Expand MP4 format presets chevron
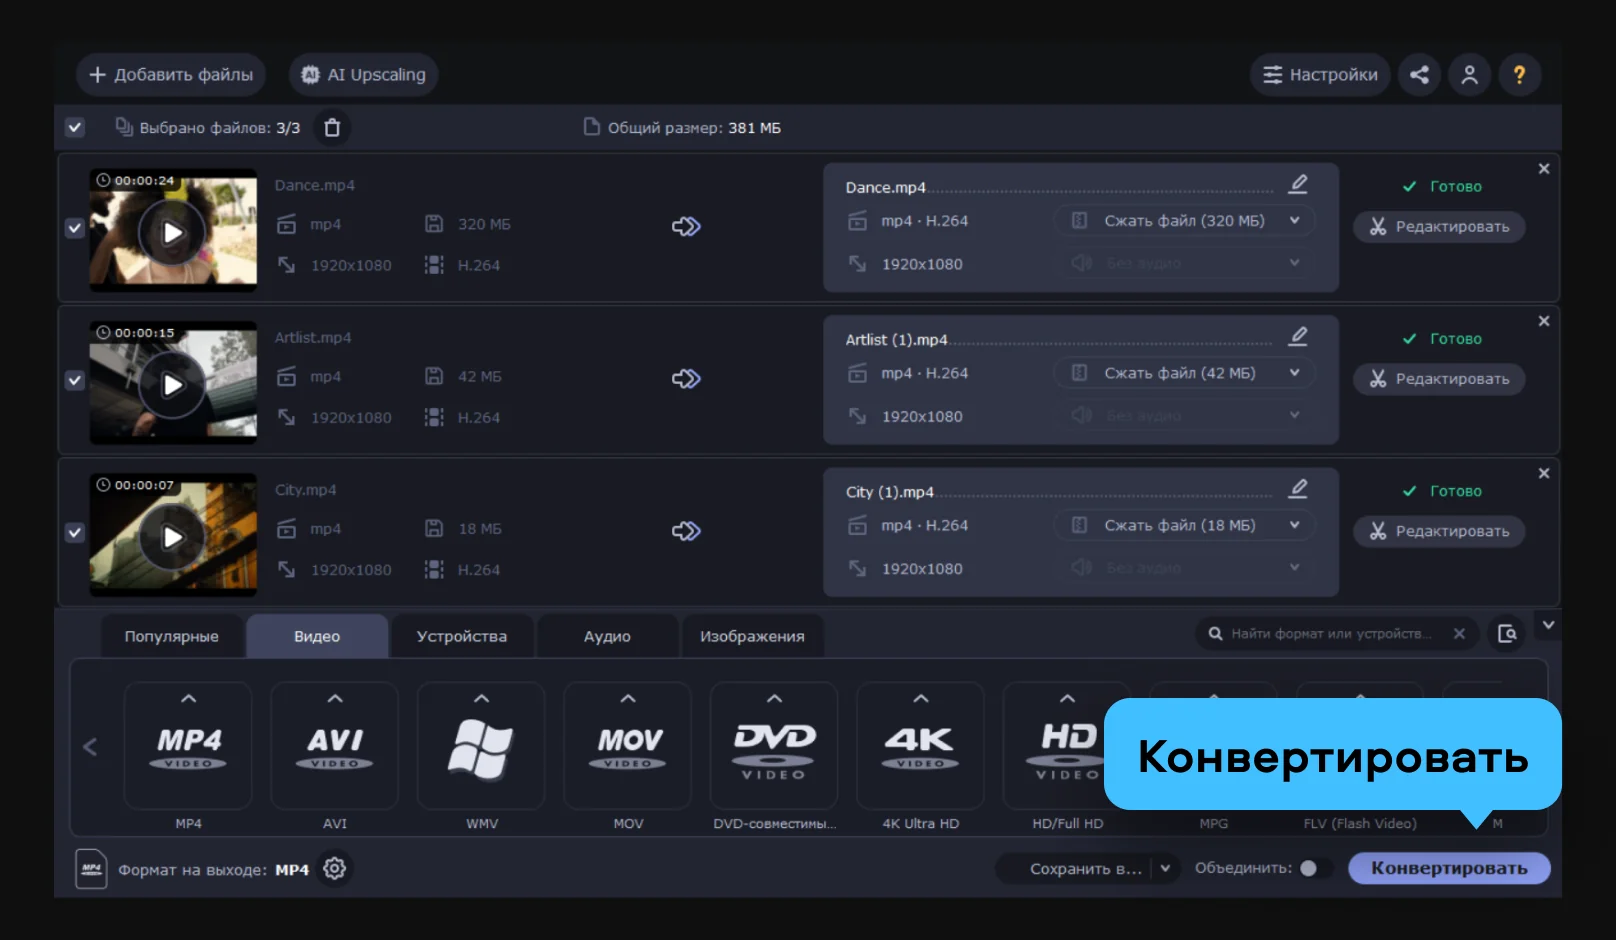This screenshot has height=940, width=1616. 188,699
